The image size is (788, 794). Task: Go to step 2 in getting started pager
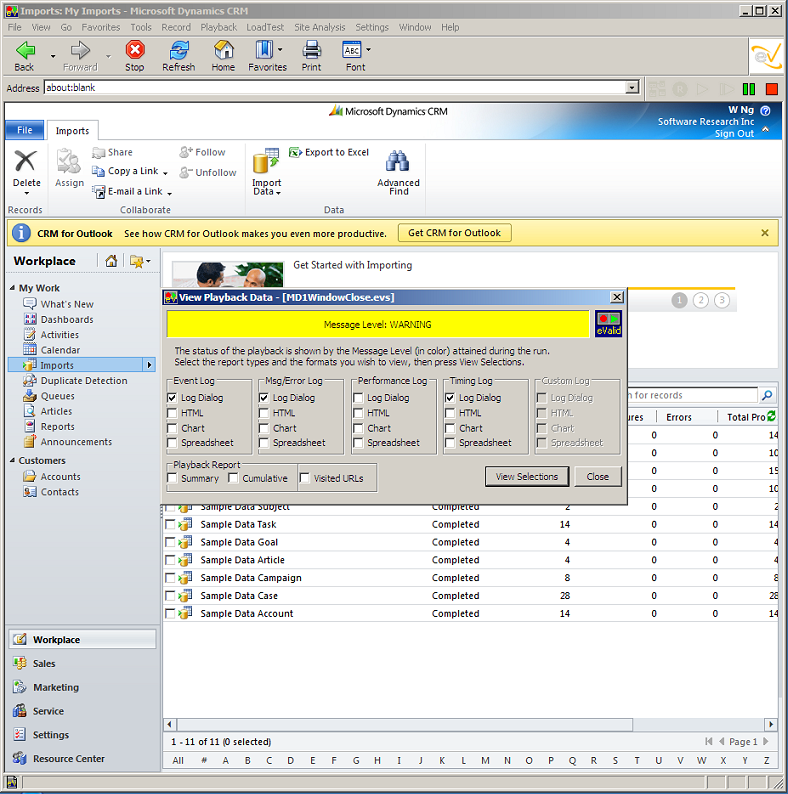pyautogui.click(x=701, y=300)
